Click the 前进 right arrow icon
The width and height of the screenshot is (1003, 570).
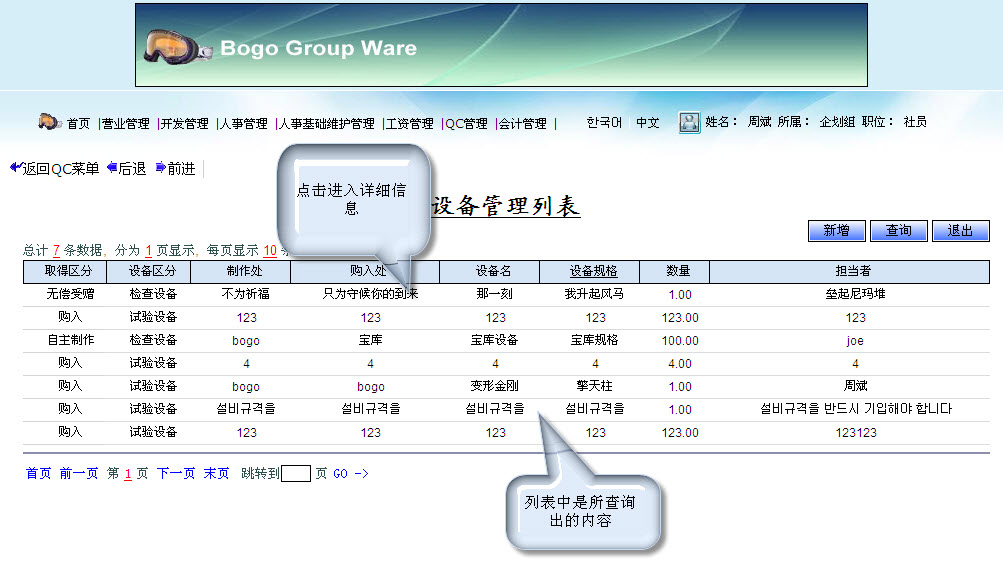point(161,168)
